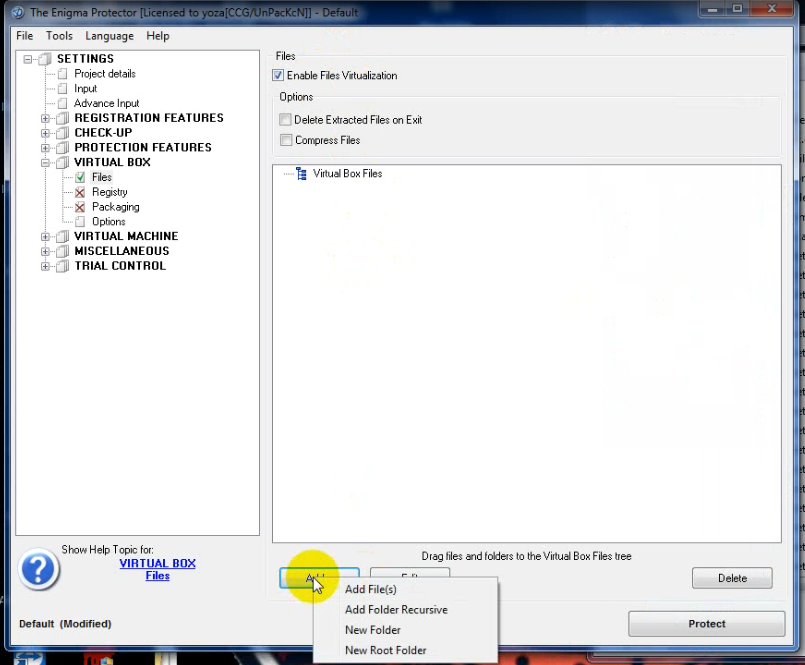Click red cross icon beside Packaging
Image resolution: width=805 pixels, height=665 pixels.
coord(80,207)
